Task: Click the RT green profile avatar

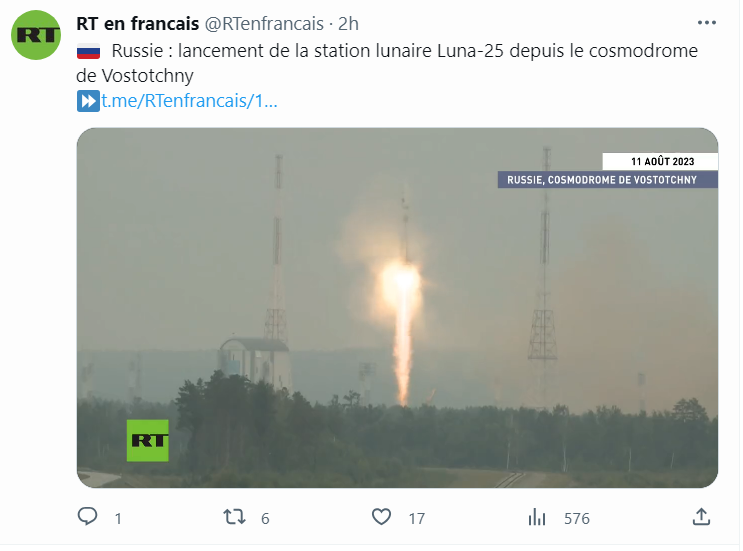Action: [36, 35]
